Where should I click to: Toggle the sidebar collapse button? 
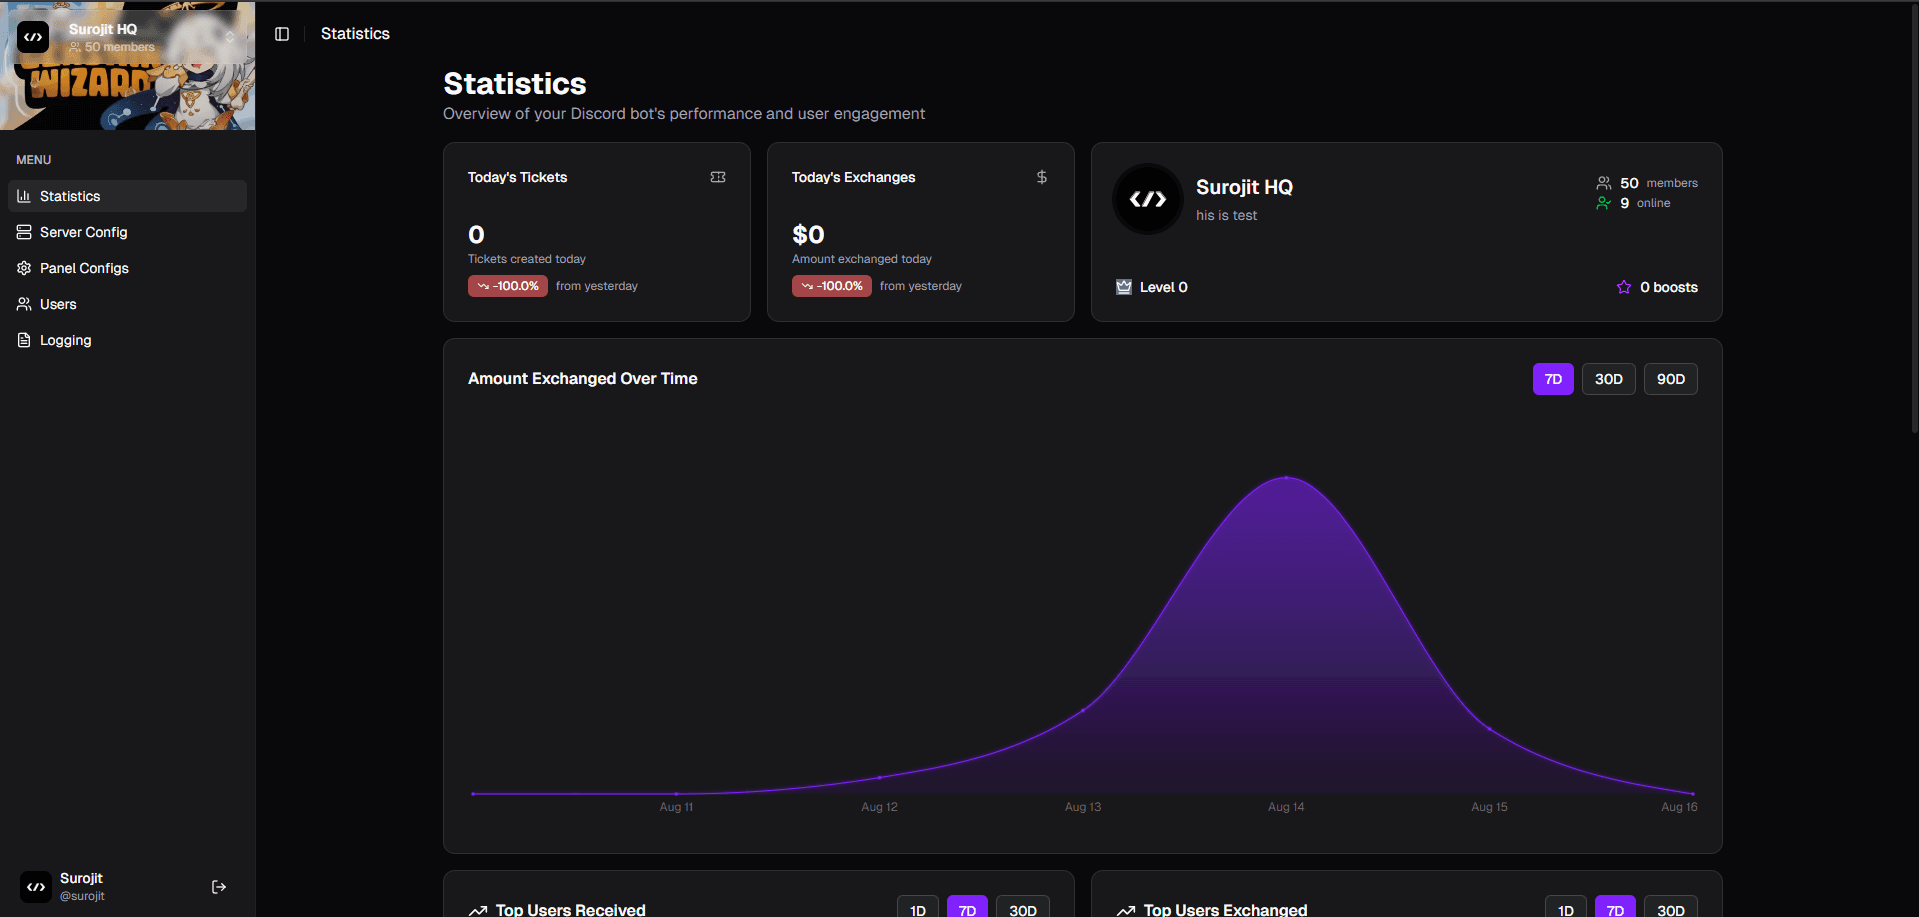tap(281, 33)
